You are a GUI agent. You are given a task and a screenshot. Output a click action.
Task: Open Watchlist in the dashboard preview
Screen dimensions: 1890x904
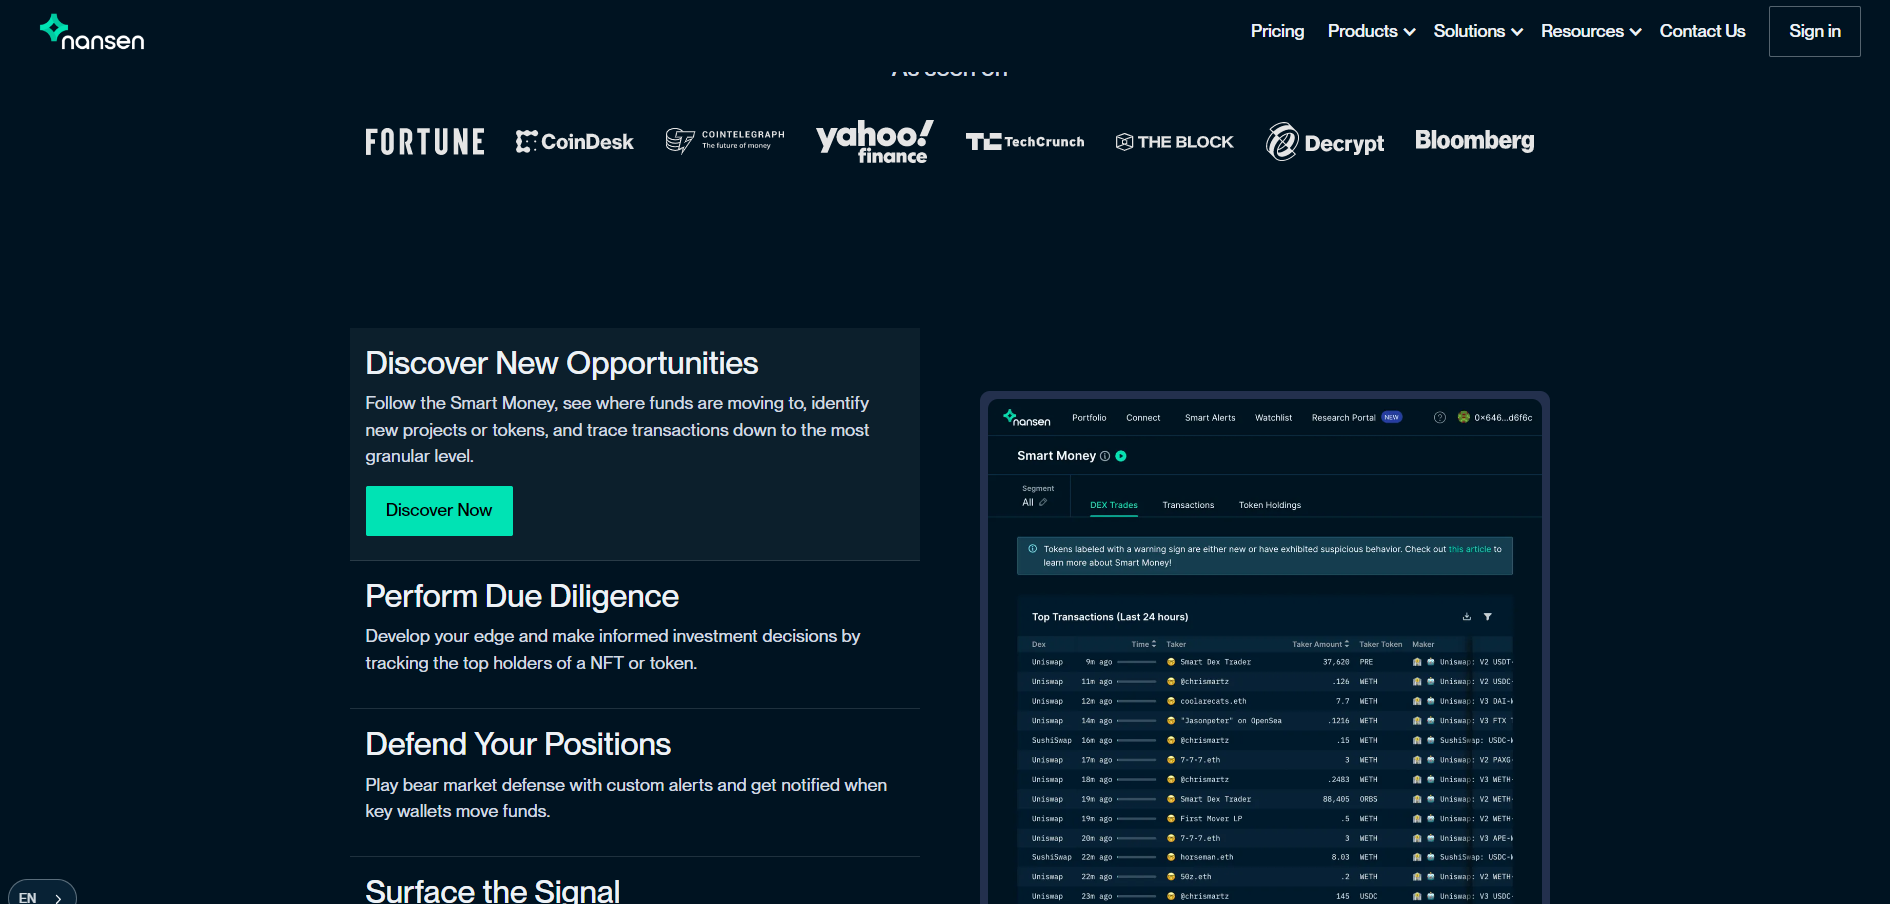1273,418
